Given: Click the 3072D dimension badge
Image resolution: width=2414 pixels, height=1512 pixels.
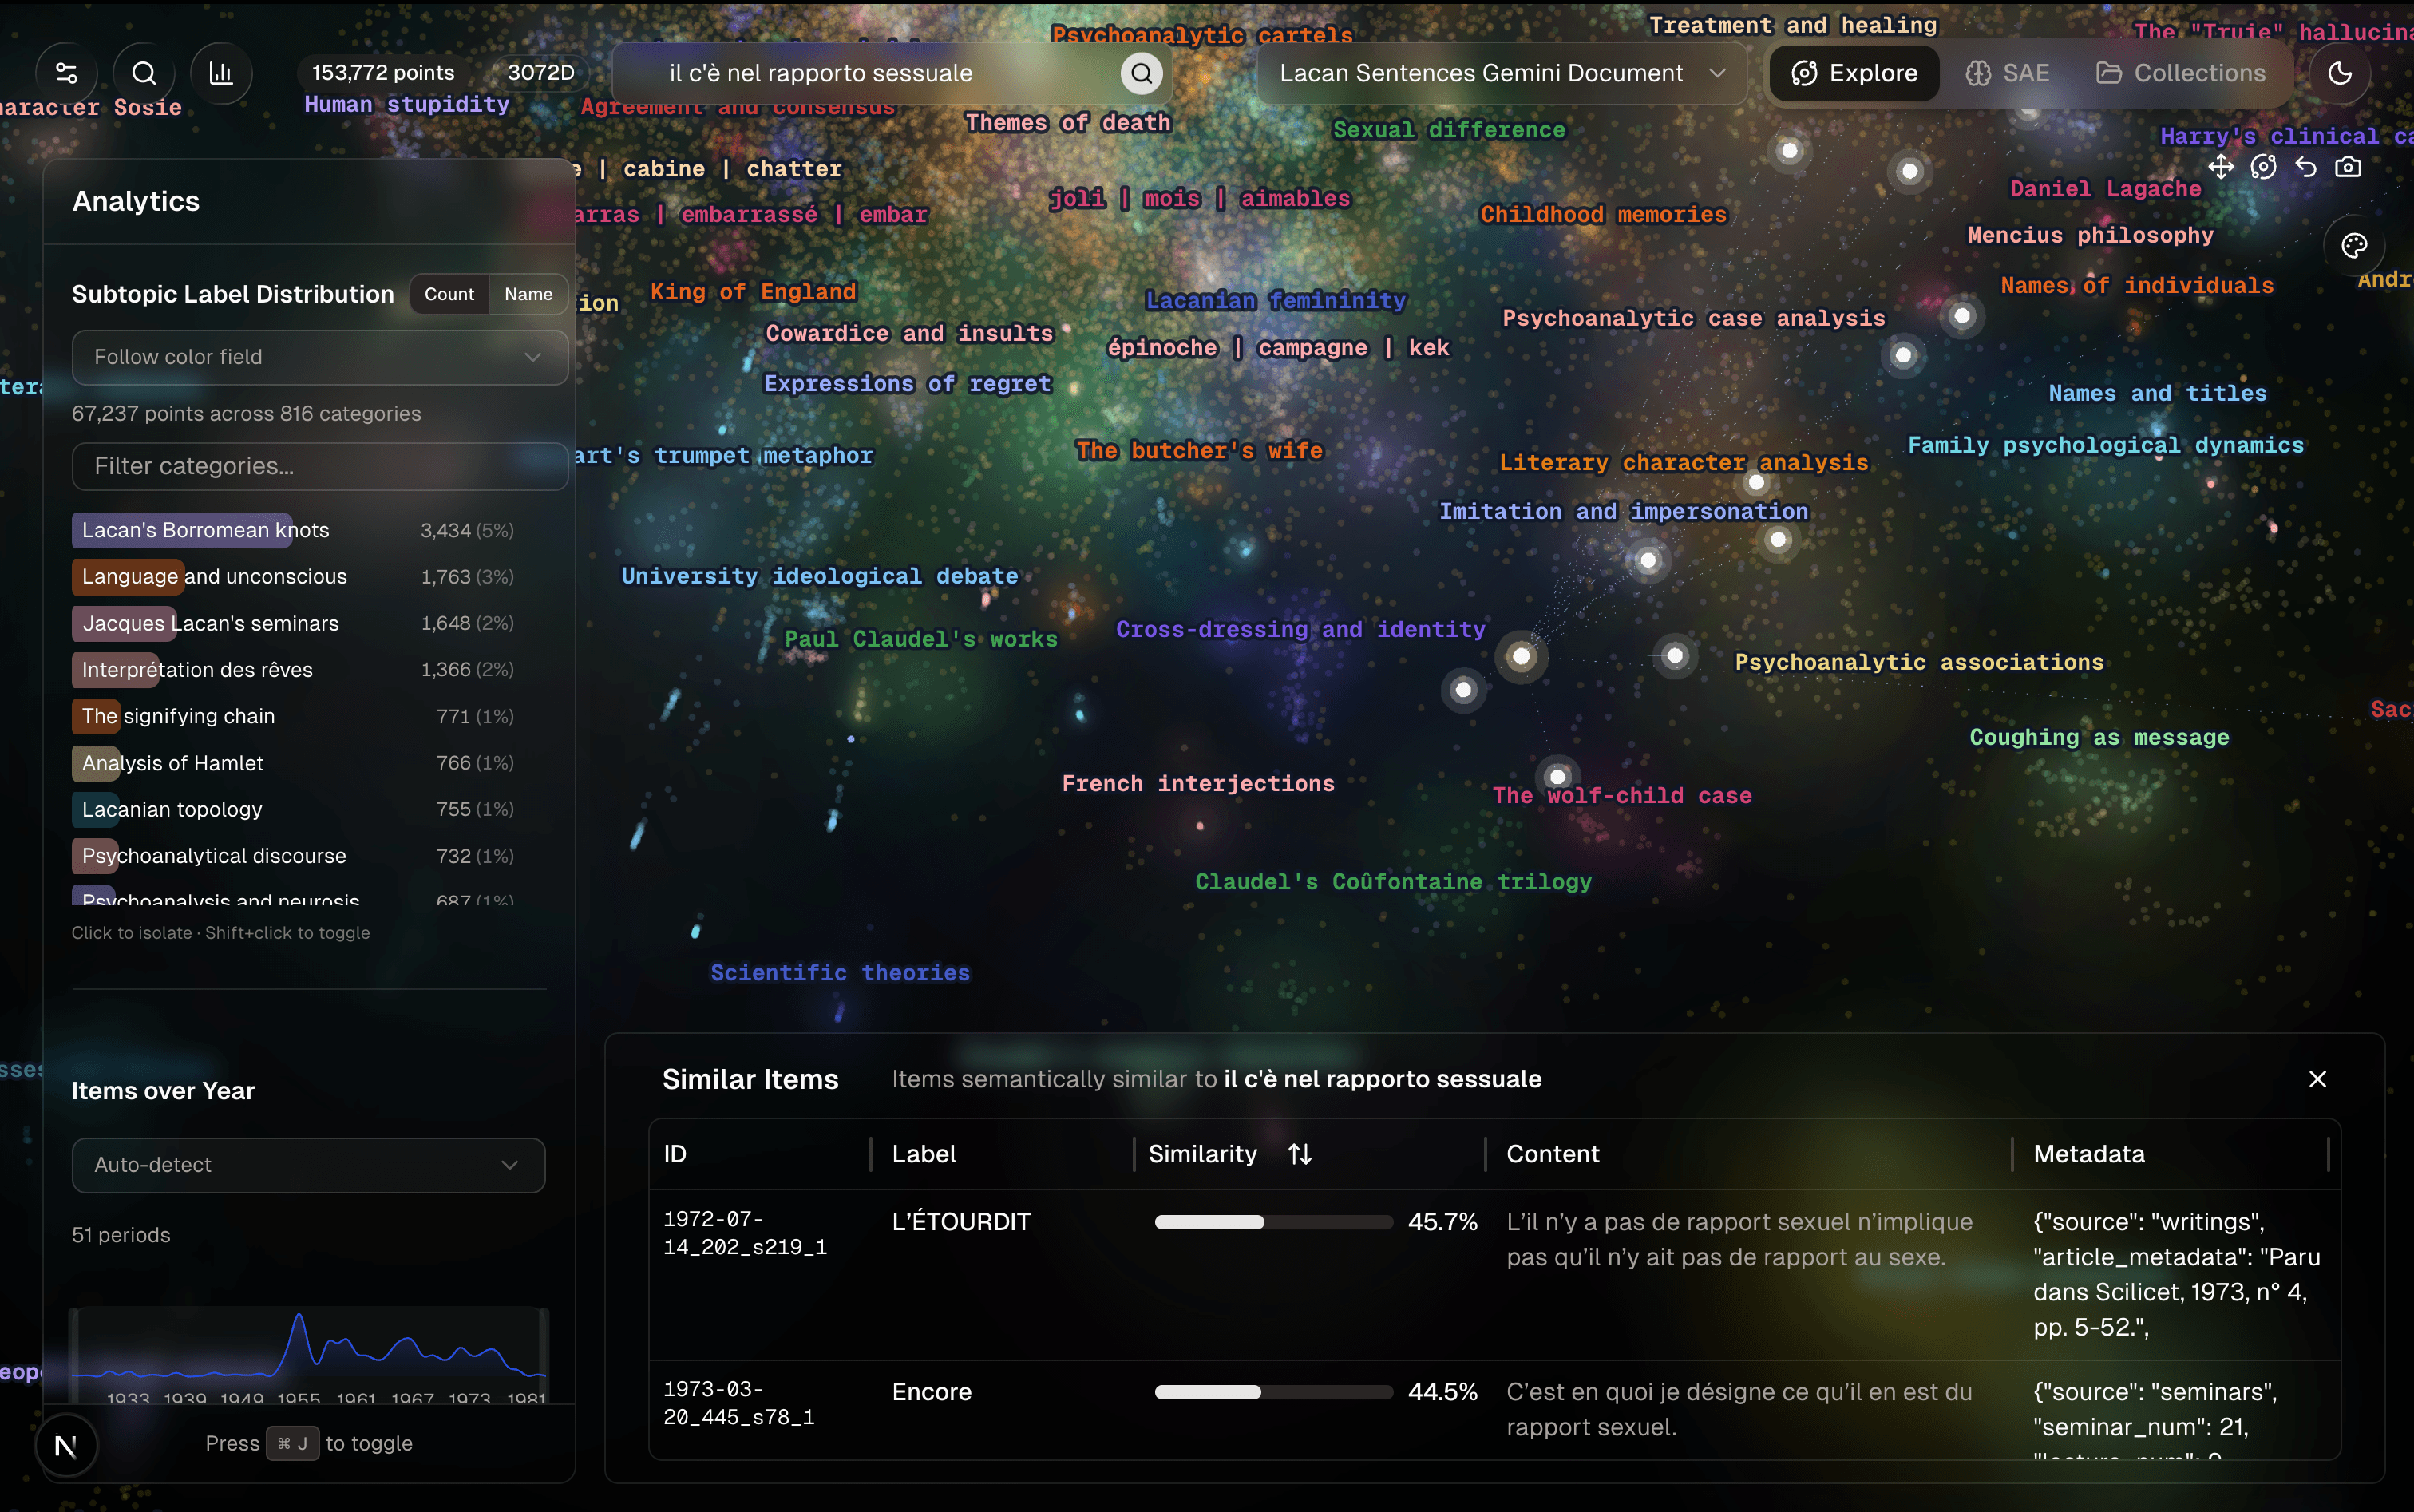Looking at the screenshot, I should (x=541, y=73).
